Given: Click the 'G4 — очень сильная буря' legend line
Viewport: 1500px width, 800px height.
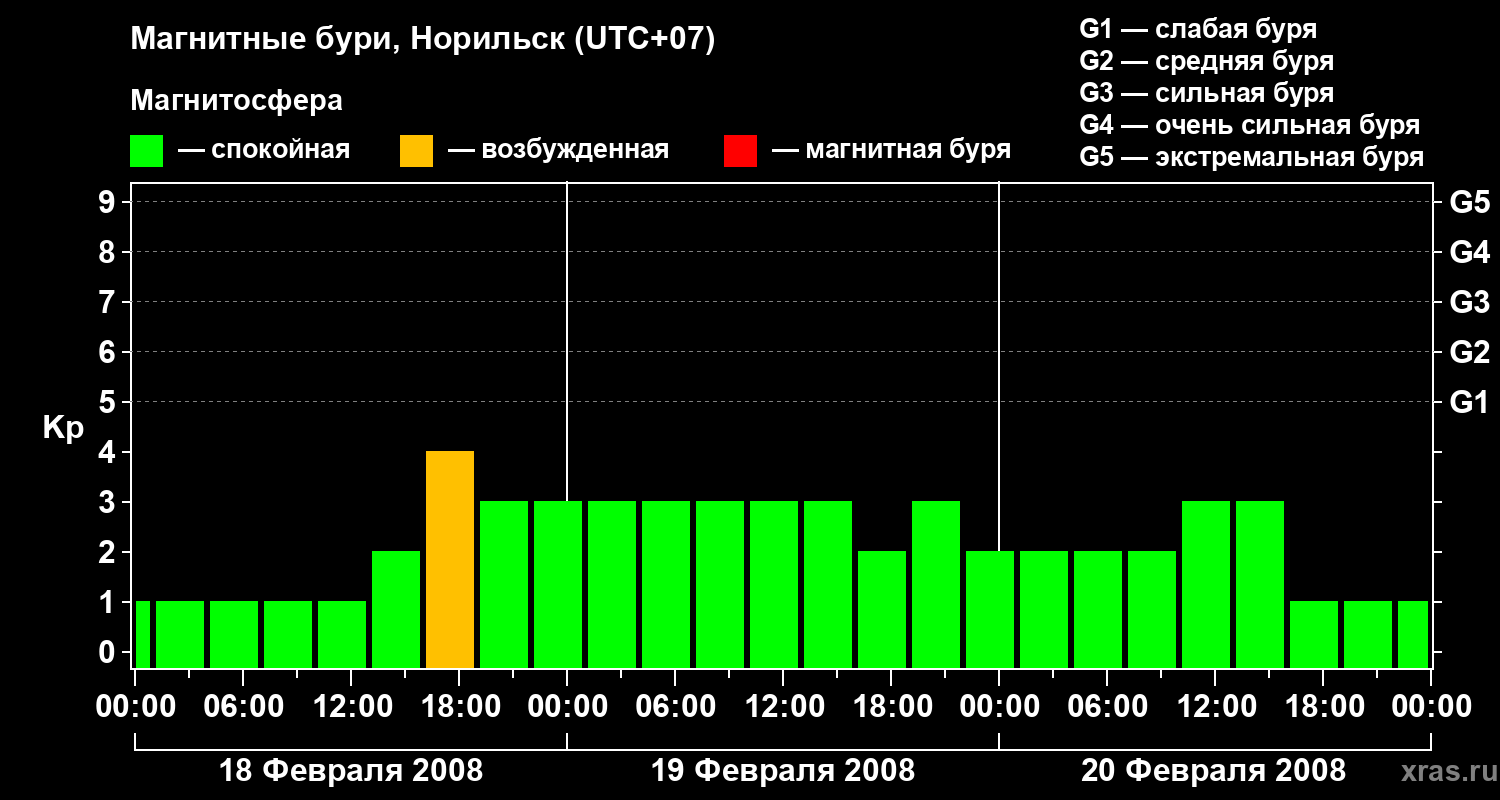Looking at the screenshot, I should coord(1250,125).
